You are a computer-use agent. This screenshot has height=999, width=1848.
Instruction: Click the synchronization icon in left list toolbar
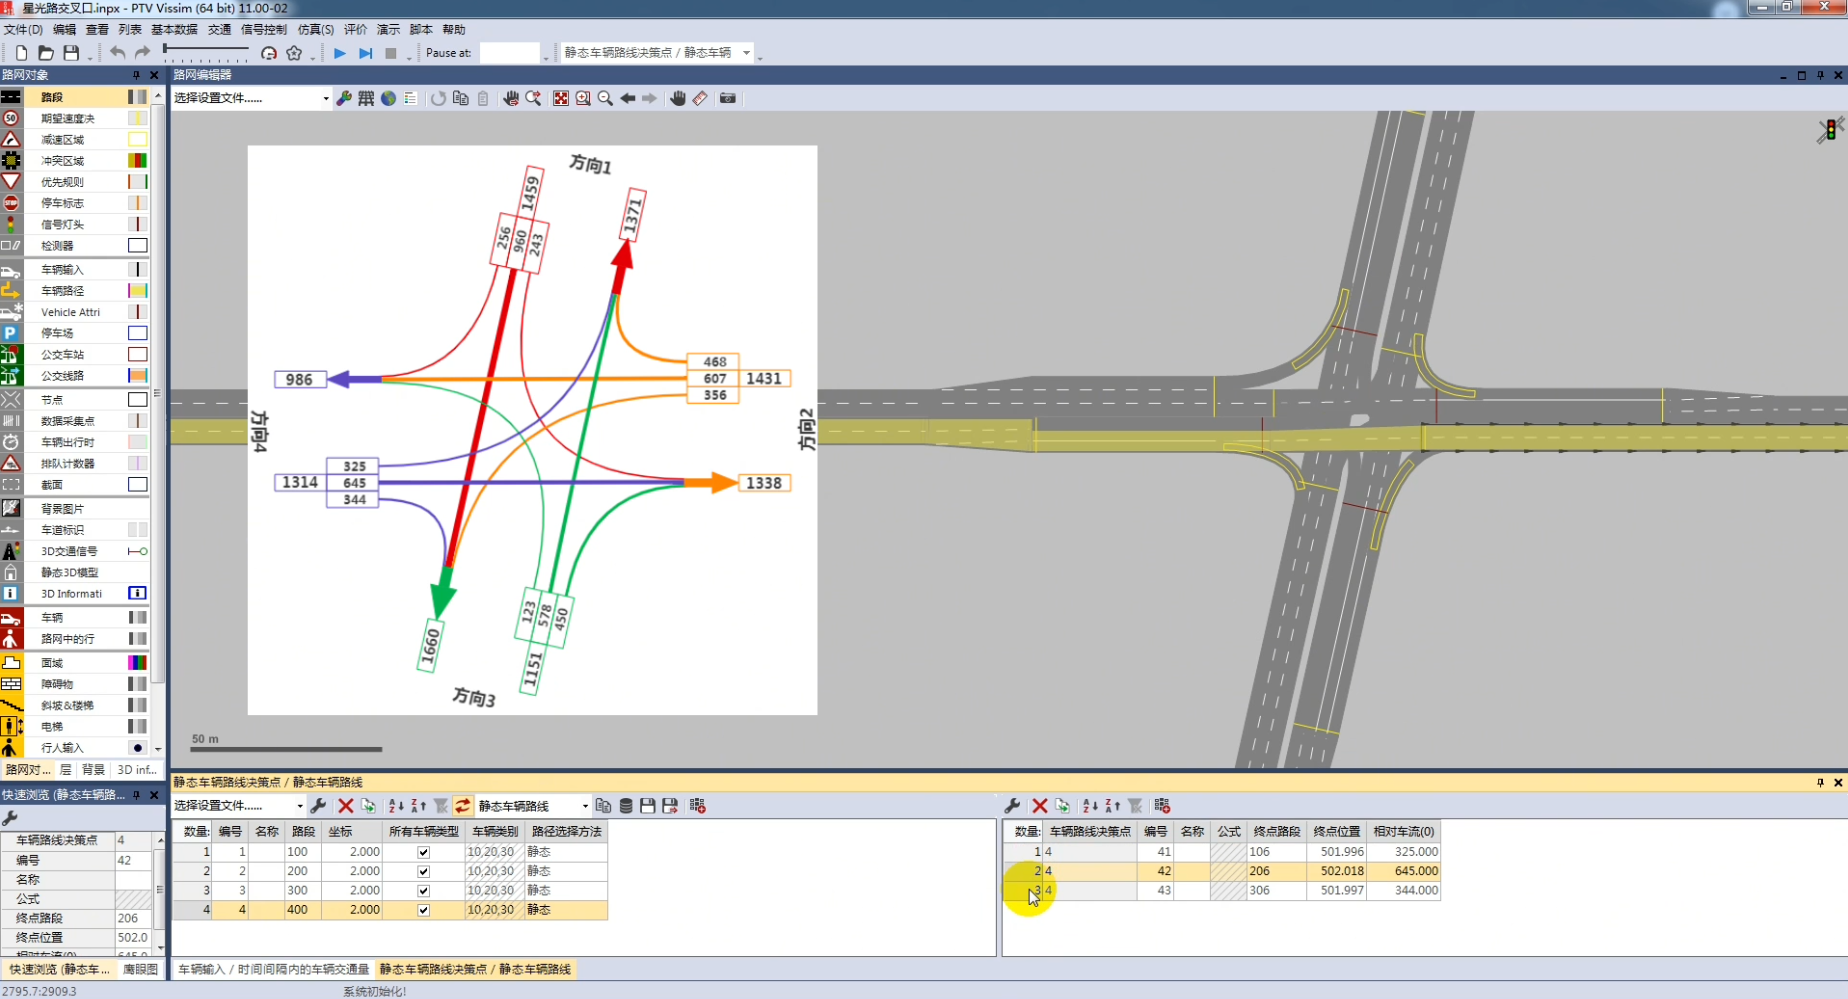[x=462, y=806]
